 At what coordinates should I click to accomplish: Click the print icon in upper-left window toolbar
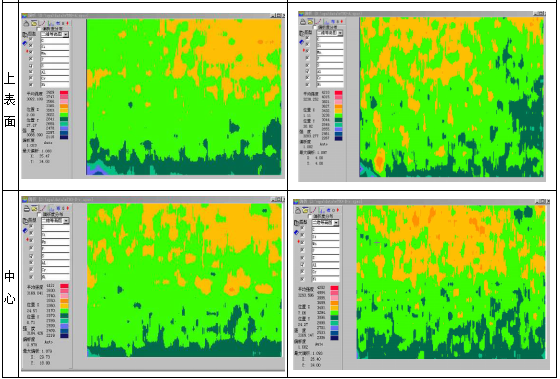(x=26, y=23)
